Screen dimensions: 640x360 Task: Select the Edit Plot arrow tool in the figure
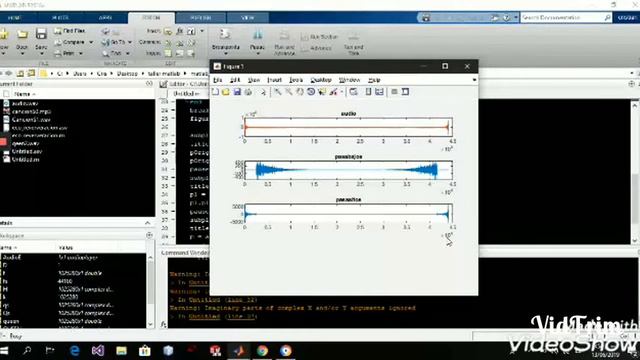coord(263,92)
